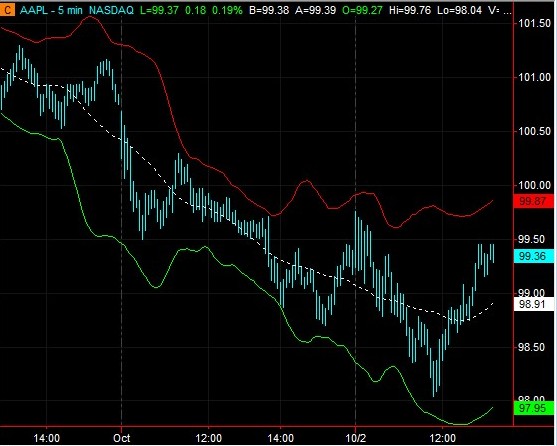Select the AAPL - 5 min symbol label
557x446 pixels.
[51, 10]
